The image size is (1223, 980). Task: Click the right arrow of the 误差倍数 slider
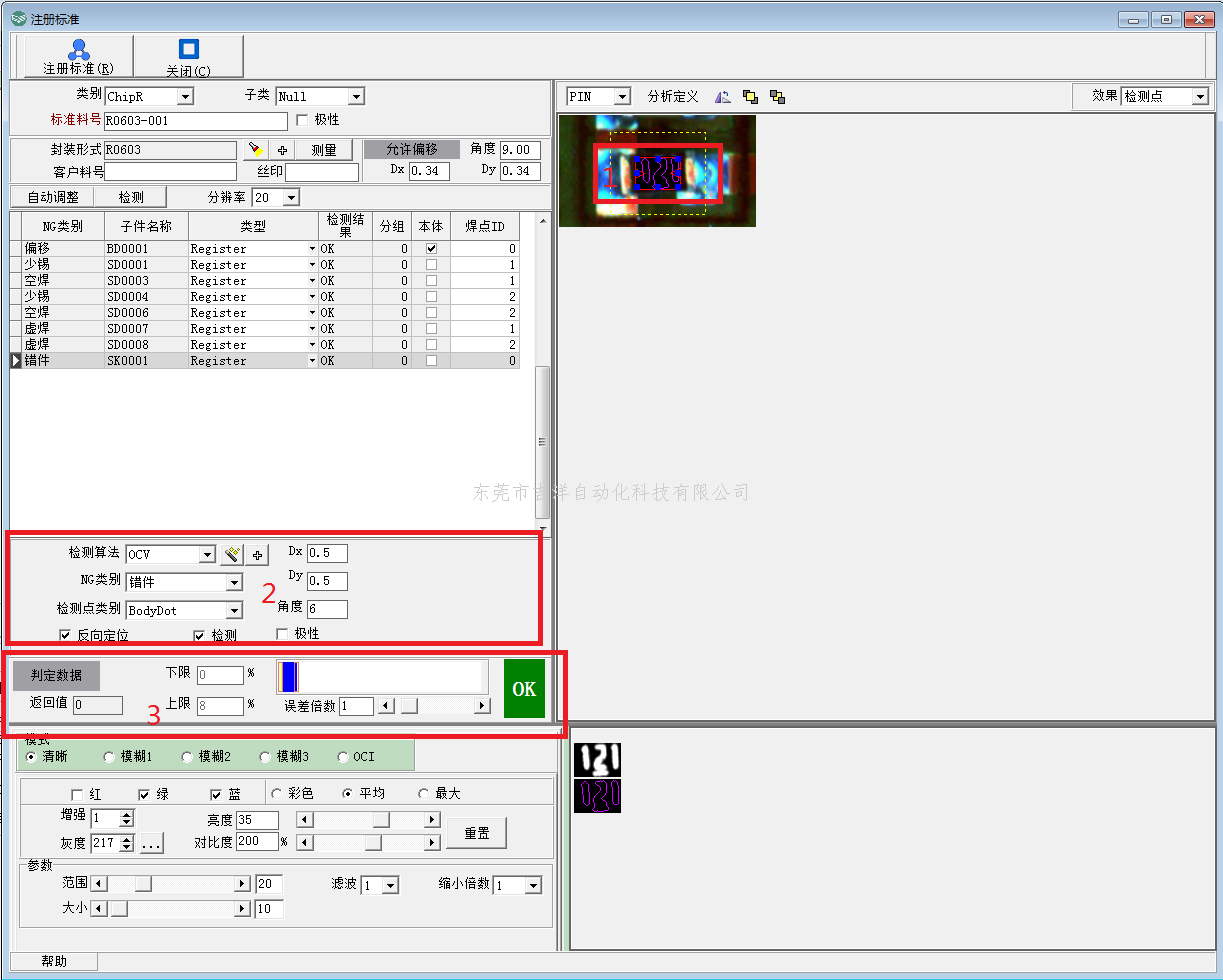pyautogui.click(x=483, y=706)
